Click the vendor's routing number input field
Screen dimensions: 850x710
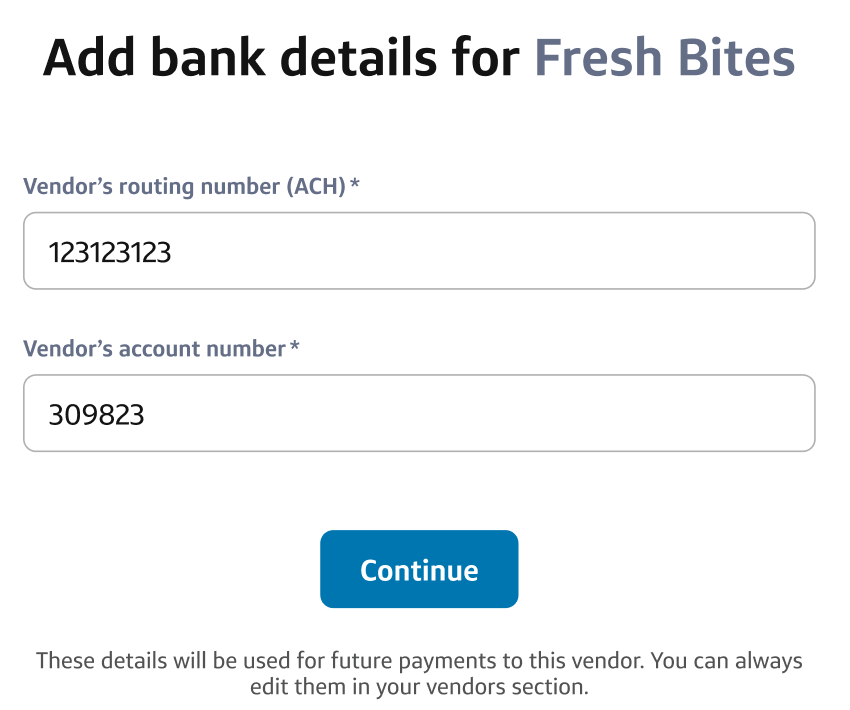pyautogui.click(x=419, y=251)
